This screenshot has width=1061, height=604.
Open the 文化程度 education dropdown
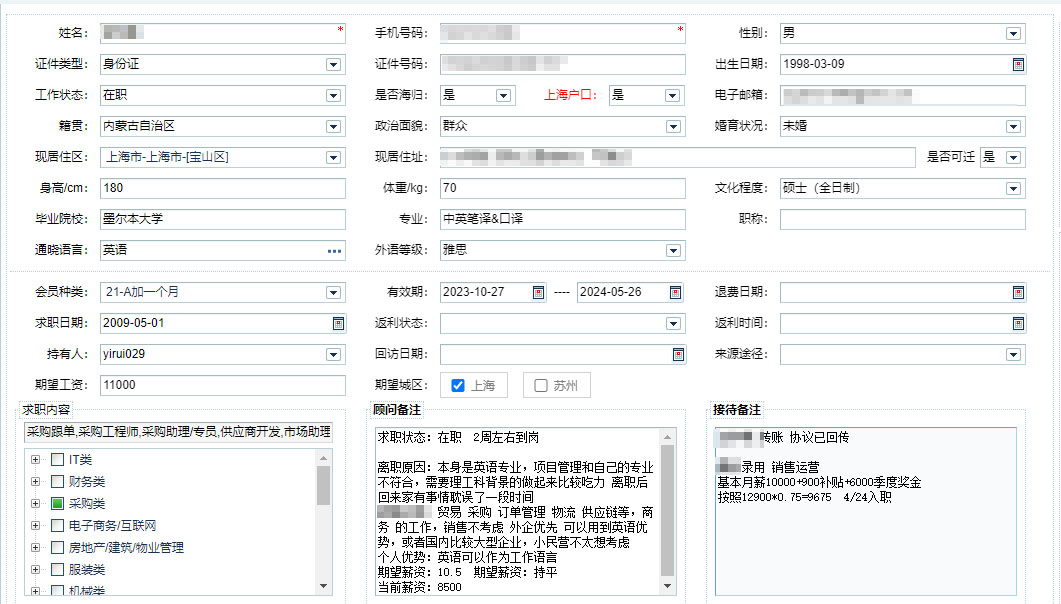coord(1013,189)
